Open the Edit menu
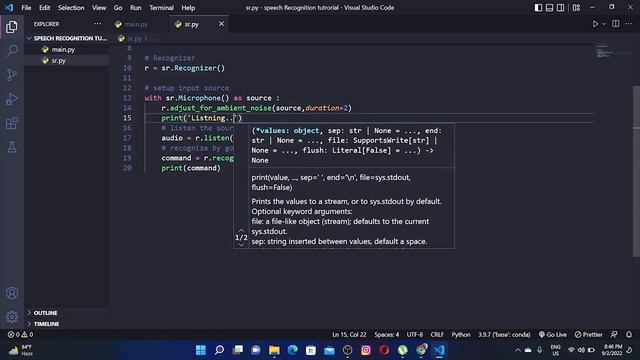The width and height of the screenshot is (640, 360). point(44,8)
